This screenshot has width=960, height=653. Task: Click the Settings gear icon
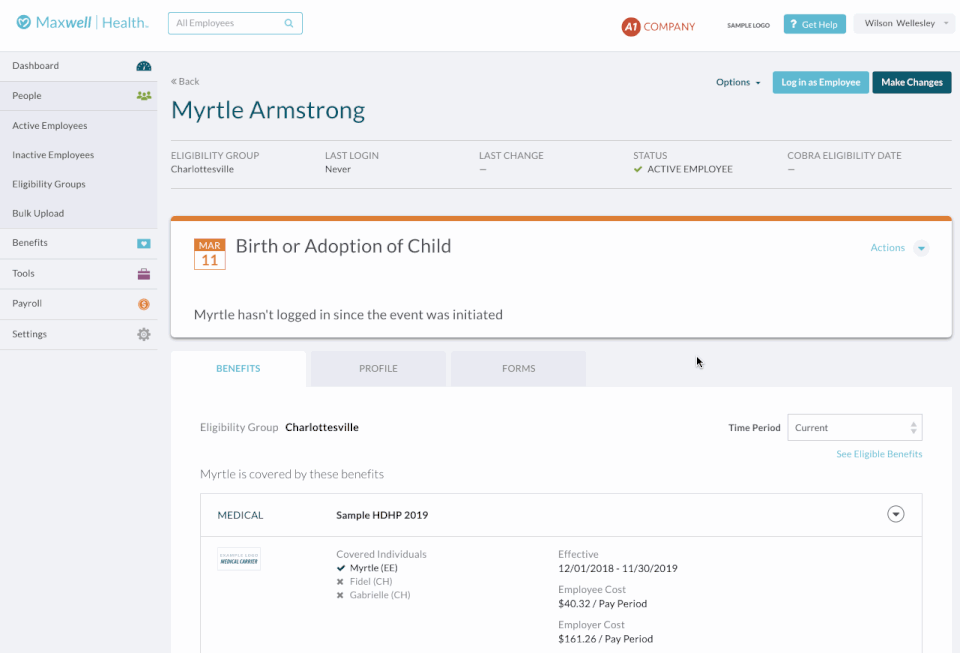(144, 334)
